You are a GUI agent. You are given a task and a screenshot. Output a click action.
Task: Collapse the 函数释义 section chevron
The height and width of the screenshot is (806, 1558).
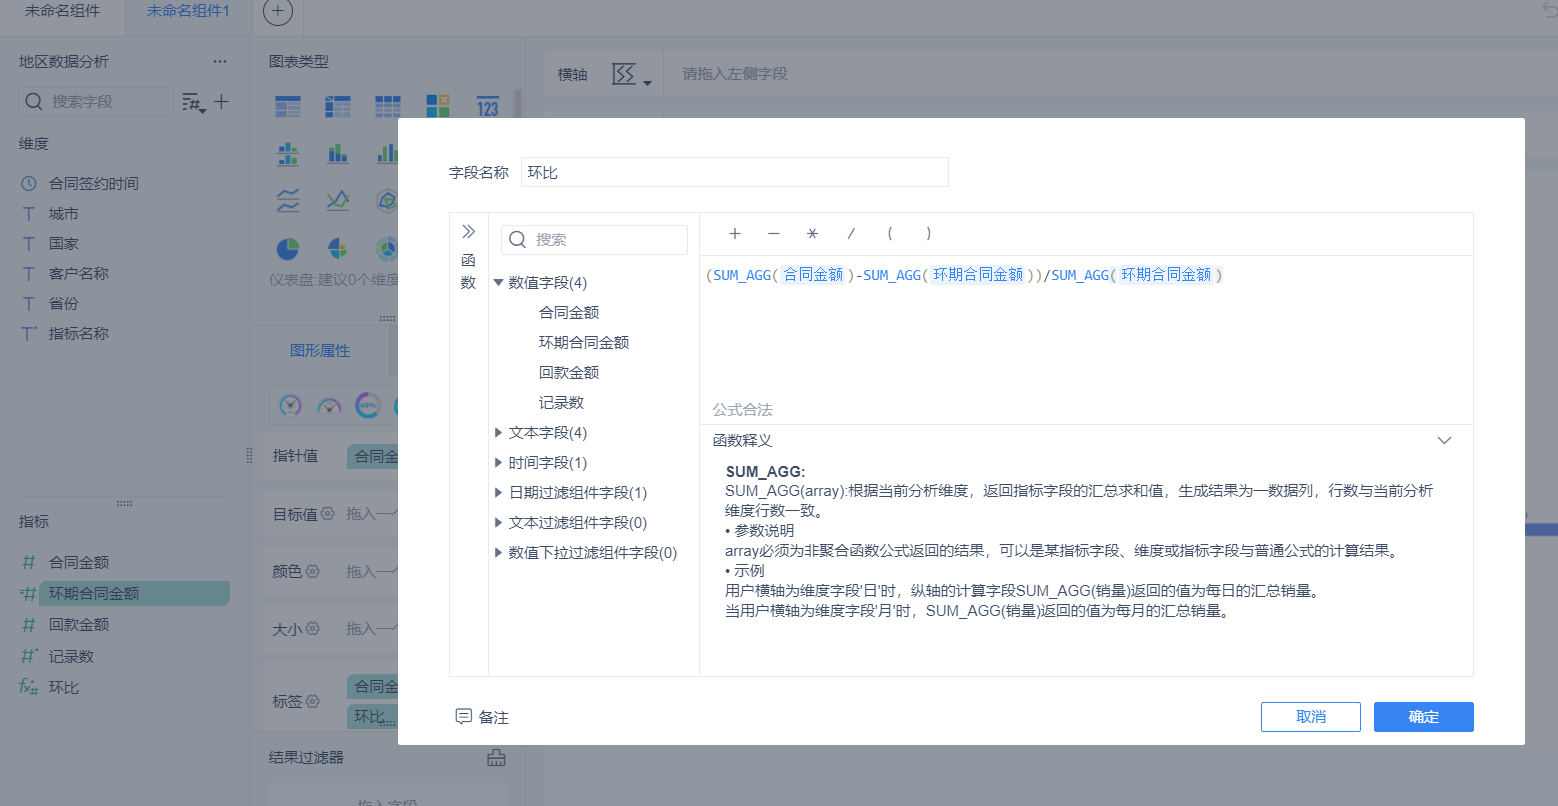(1444, 440)
